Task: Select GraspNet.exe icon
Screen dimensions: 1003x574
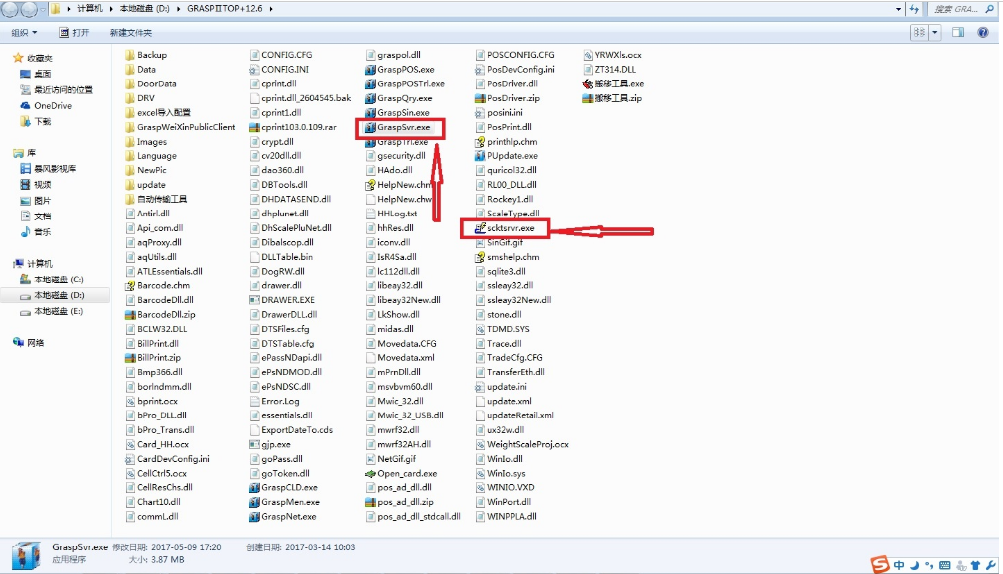Action: [254, 517]
